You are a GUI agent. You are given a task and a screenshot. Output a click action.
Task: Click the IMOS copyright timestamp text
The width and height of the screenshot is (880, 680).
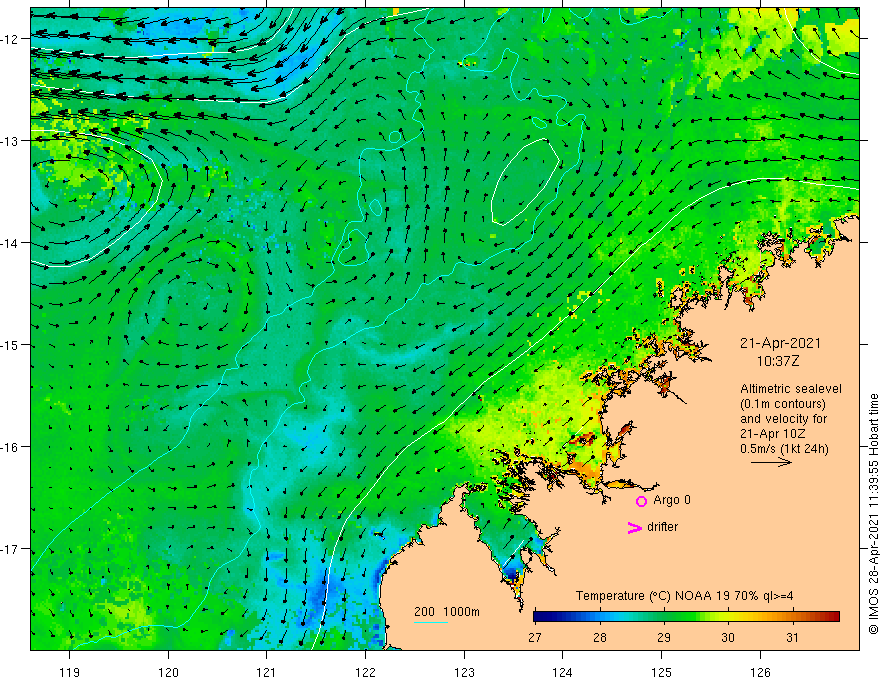click(x=873, y=514)
